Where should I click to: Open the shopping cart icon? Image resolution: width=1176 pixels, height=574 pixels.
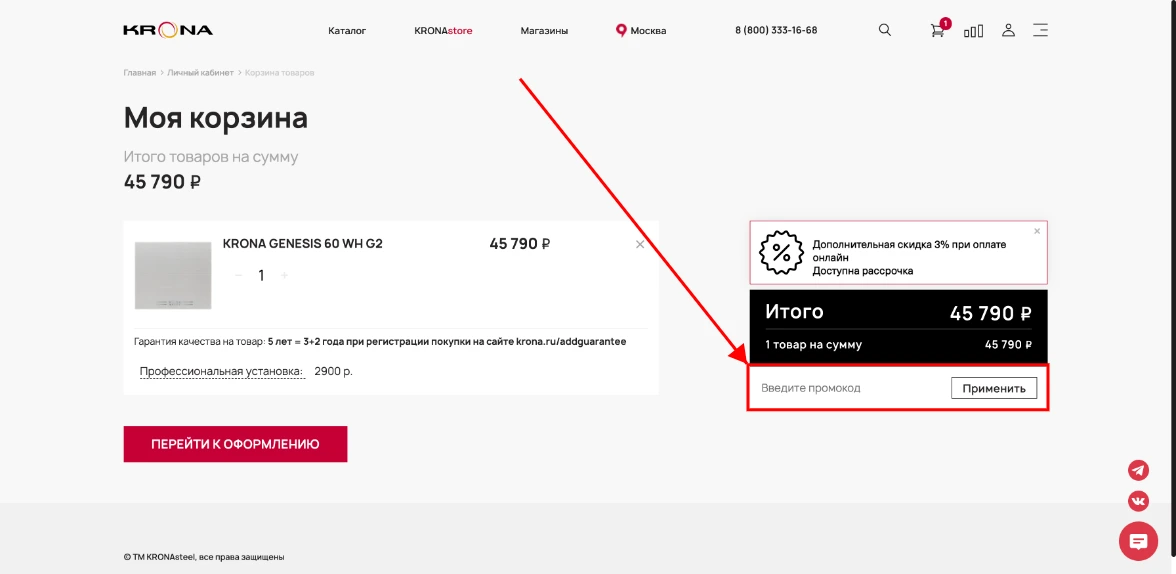pos(938,31)
